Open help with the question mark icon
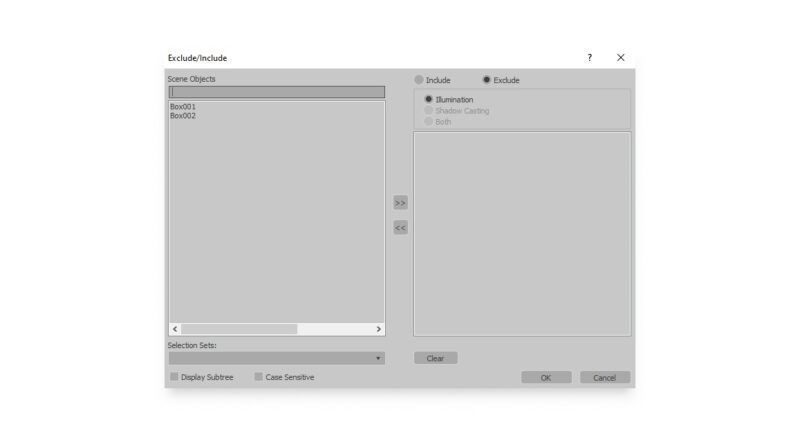 click(x=589, y=58)
